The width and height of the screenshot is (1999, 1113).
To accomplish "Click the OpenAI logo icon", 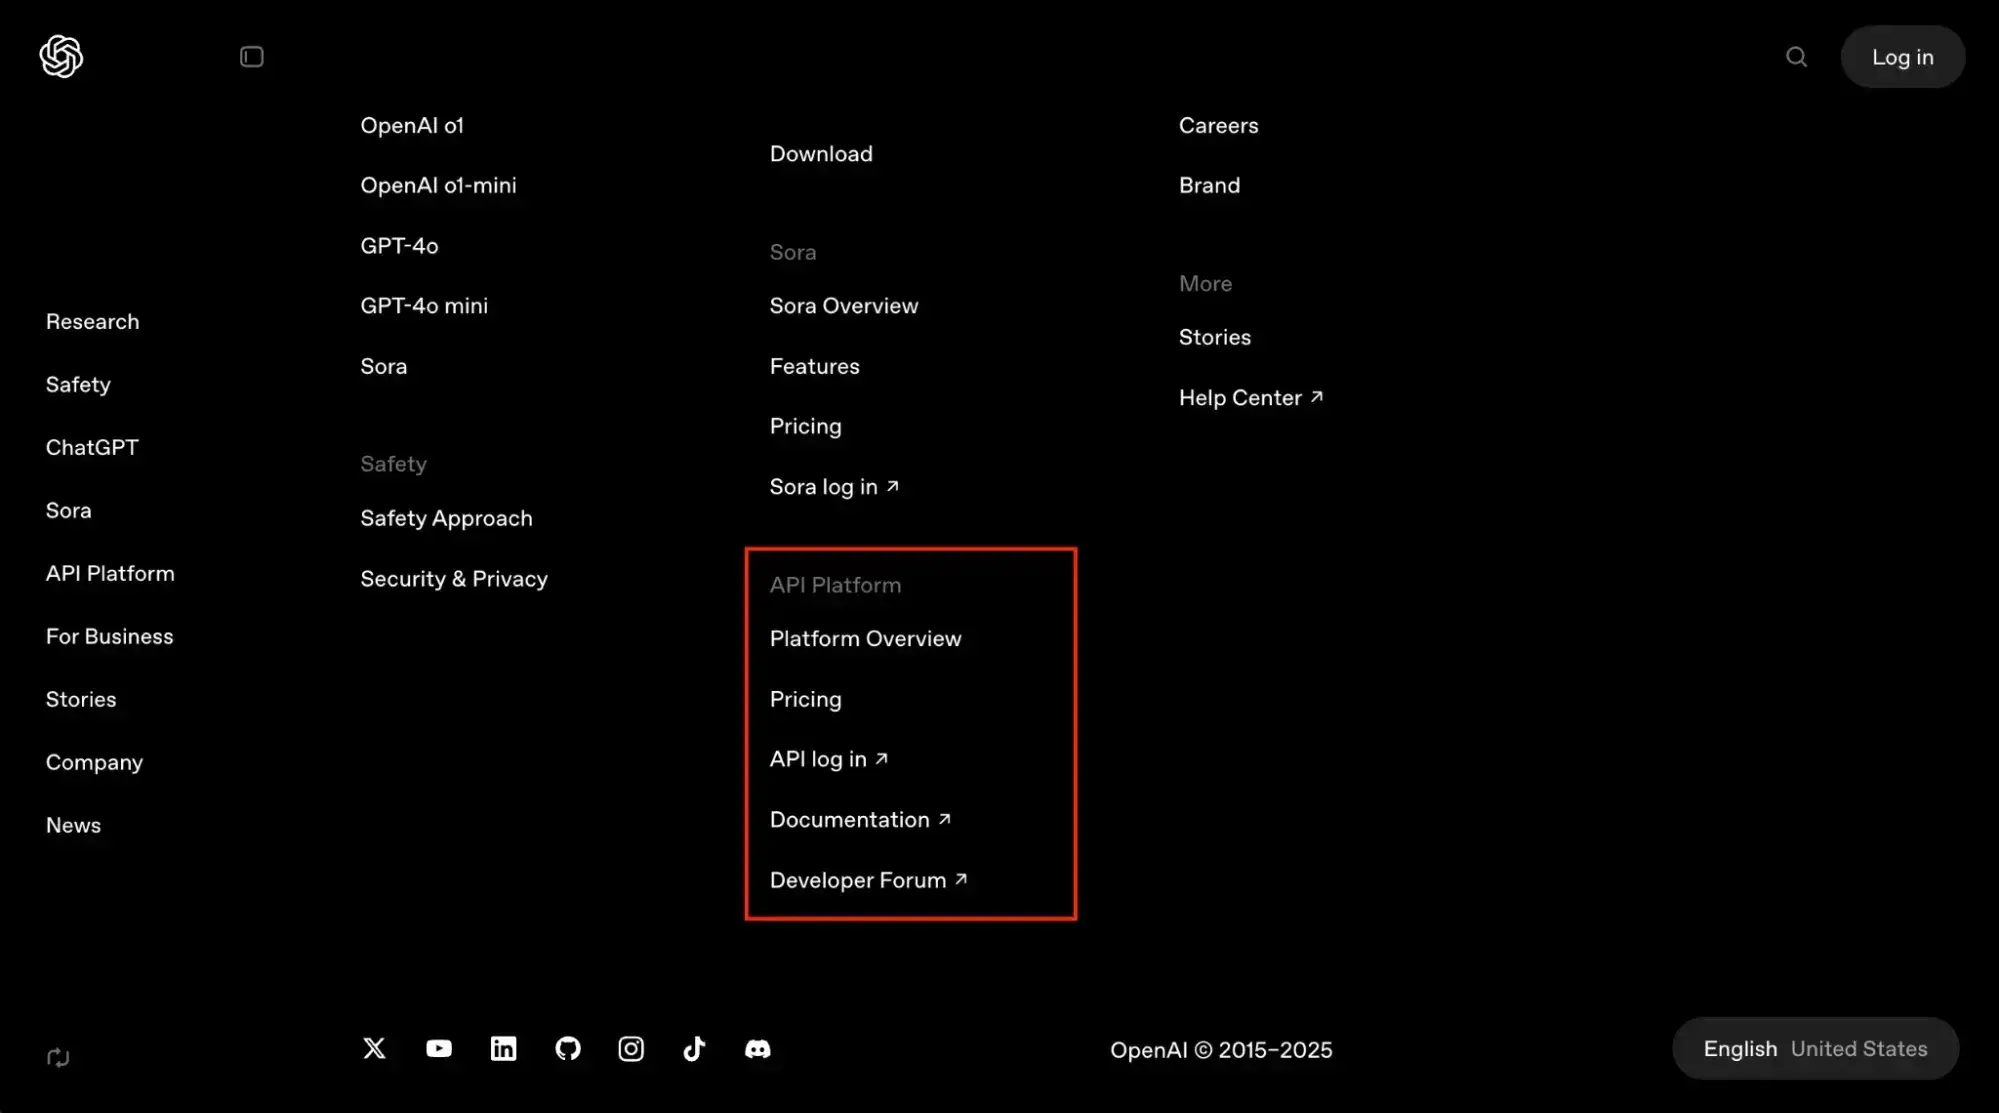I will [x=61, y=56].
